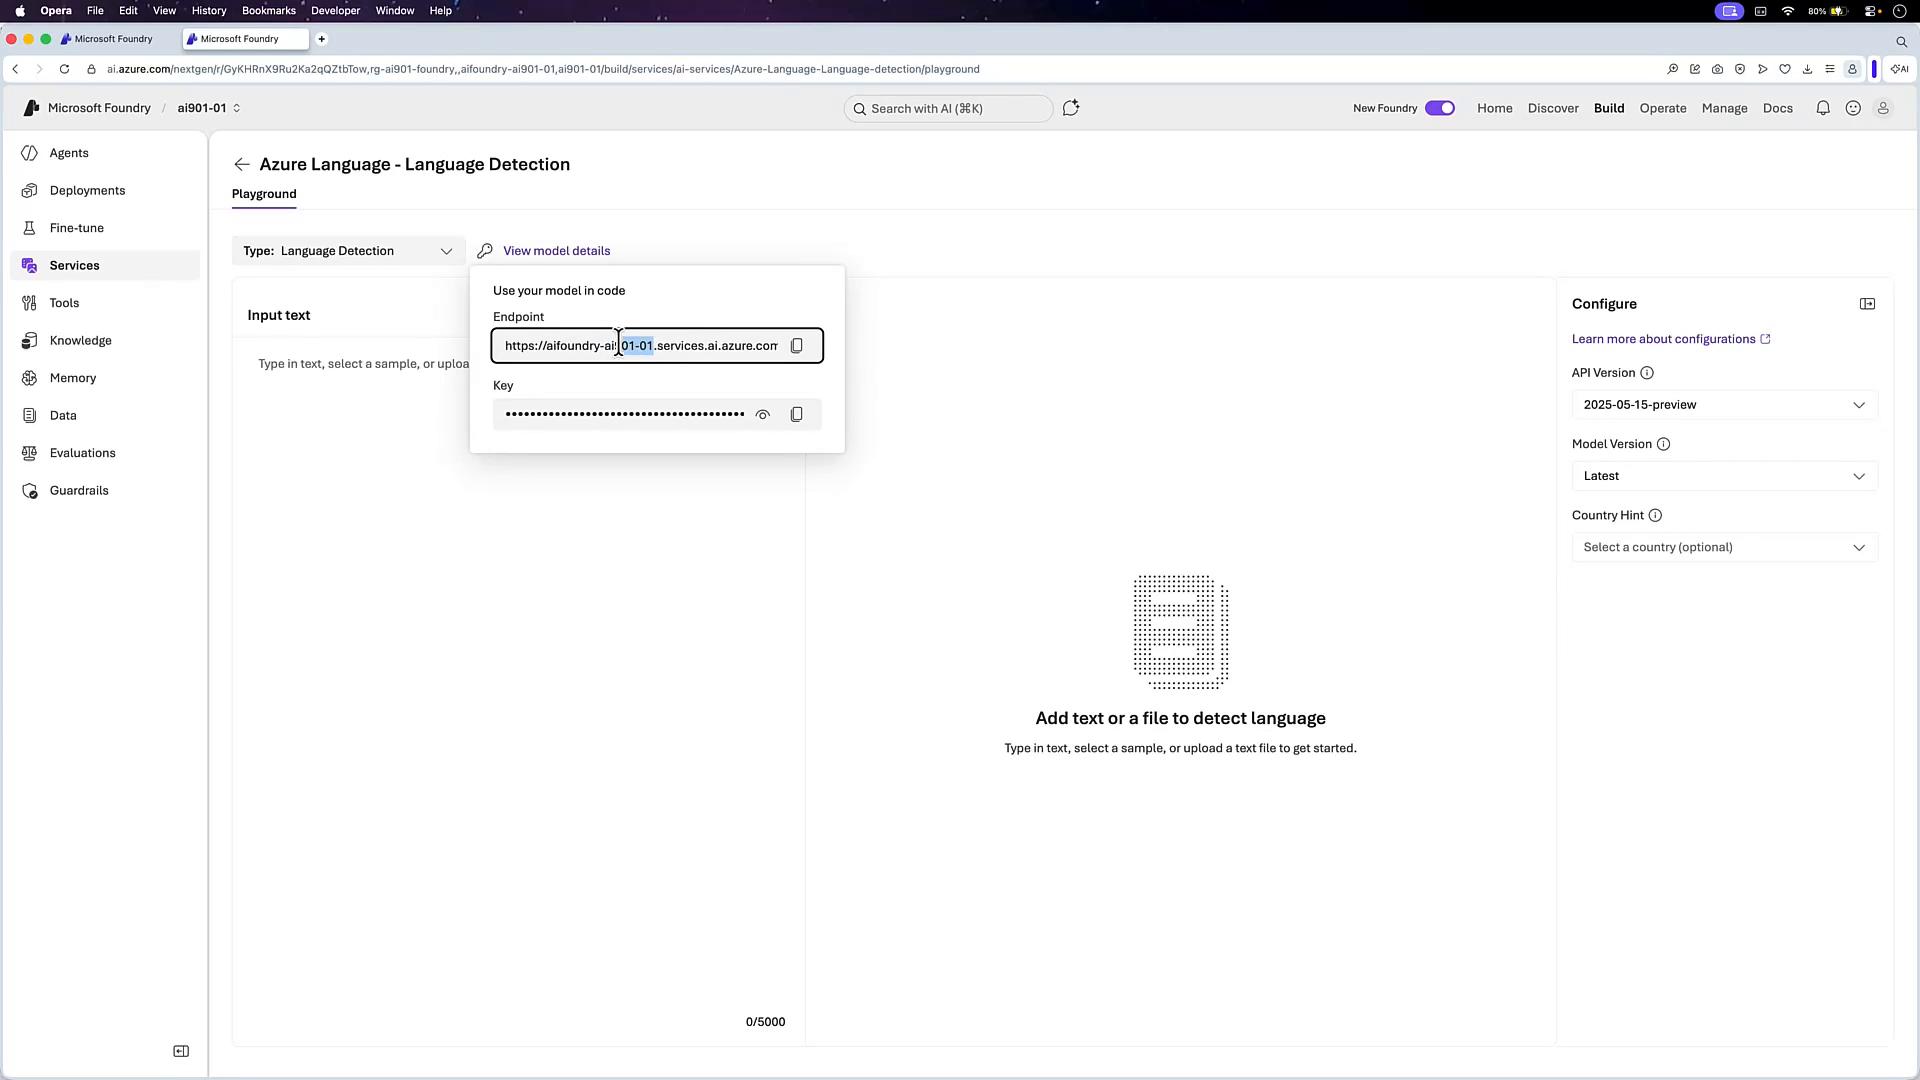Open the History menu in menu bar
Viewport: 1920px width, 1080px height.
pyautogui.click(x=209, y=11)
